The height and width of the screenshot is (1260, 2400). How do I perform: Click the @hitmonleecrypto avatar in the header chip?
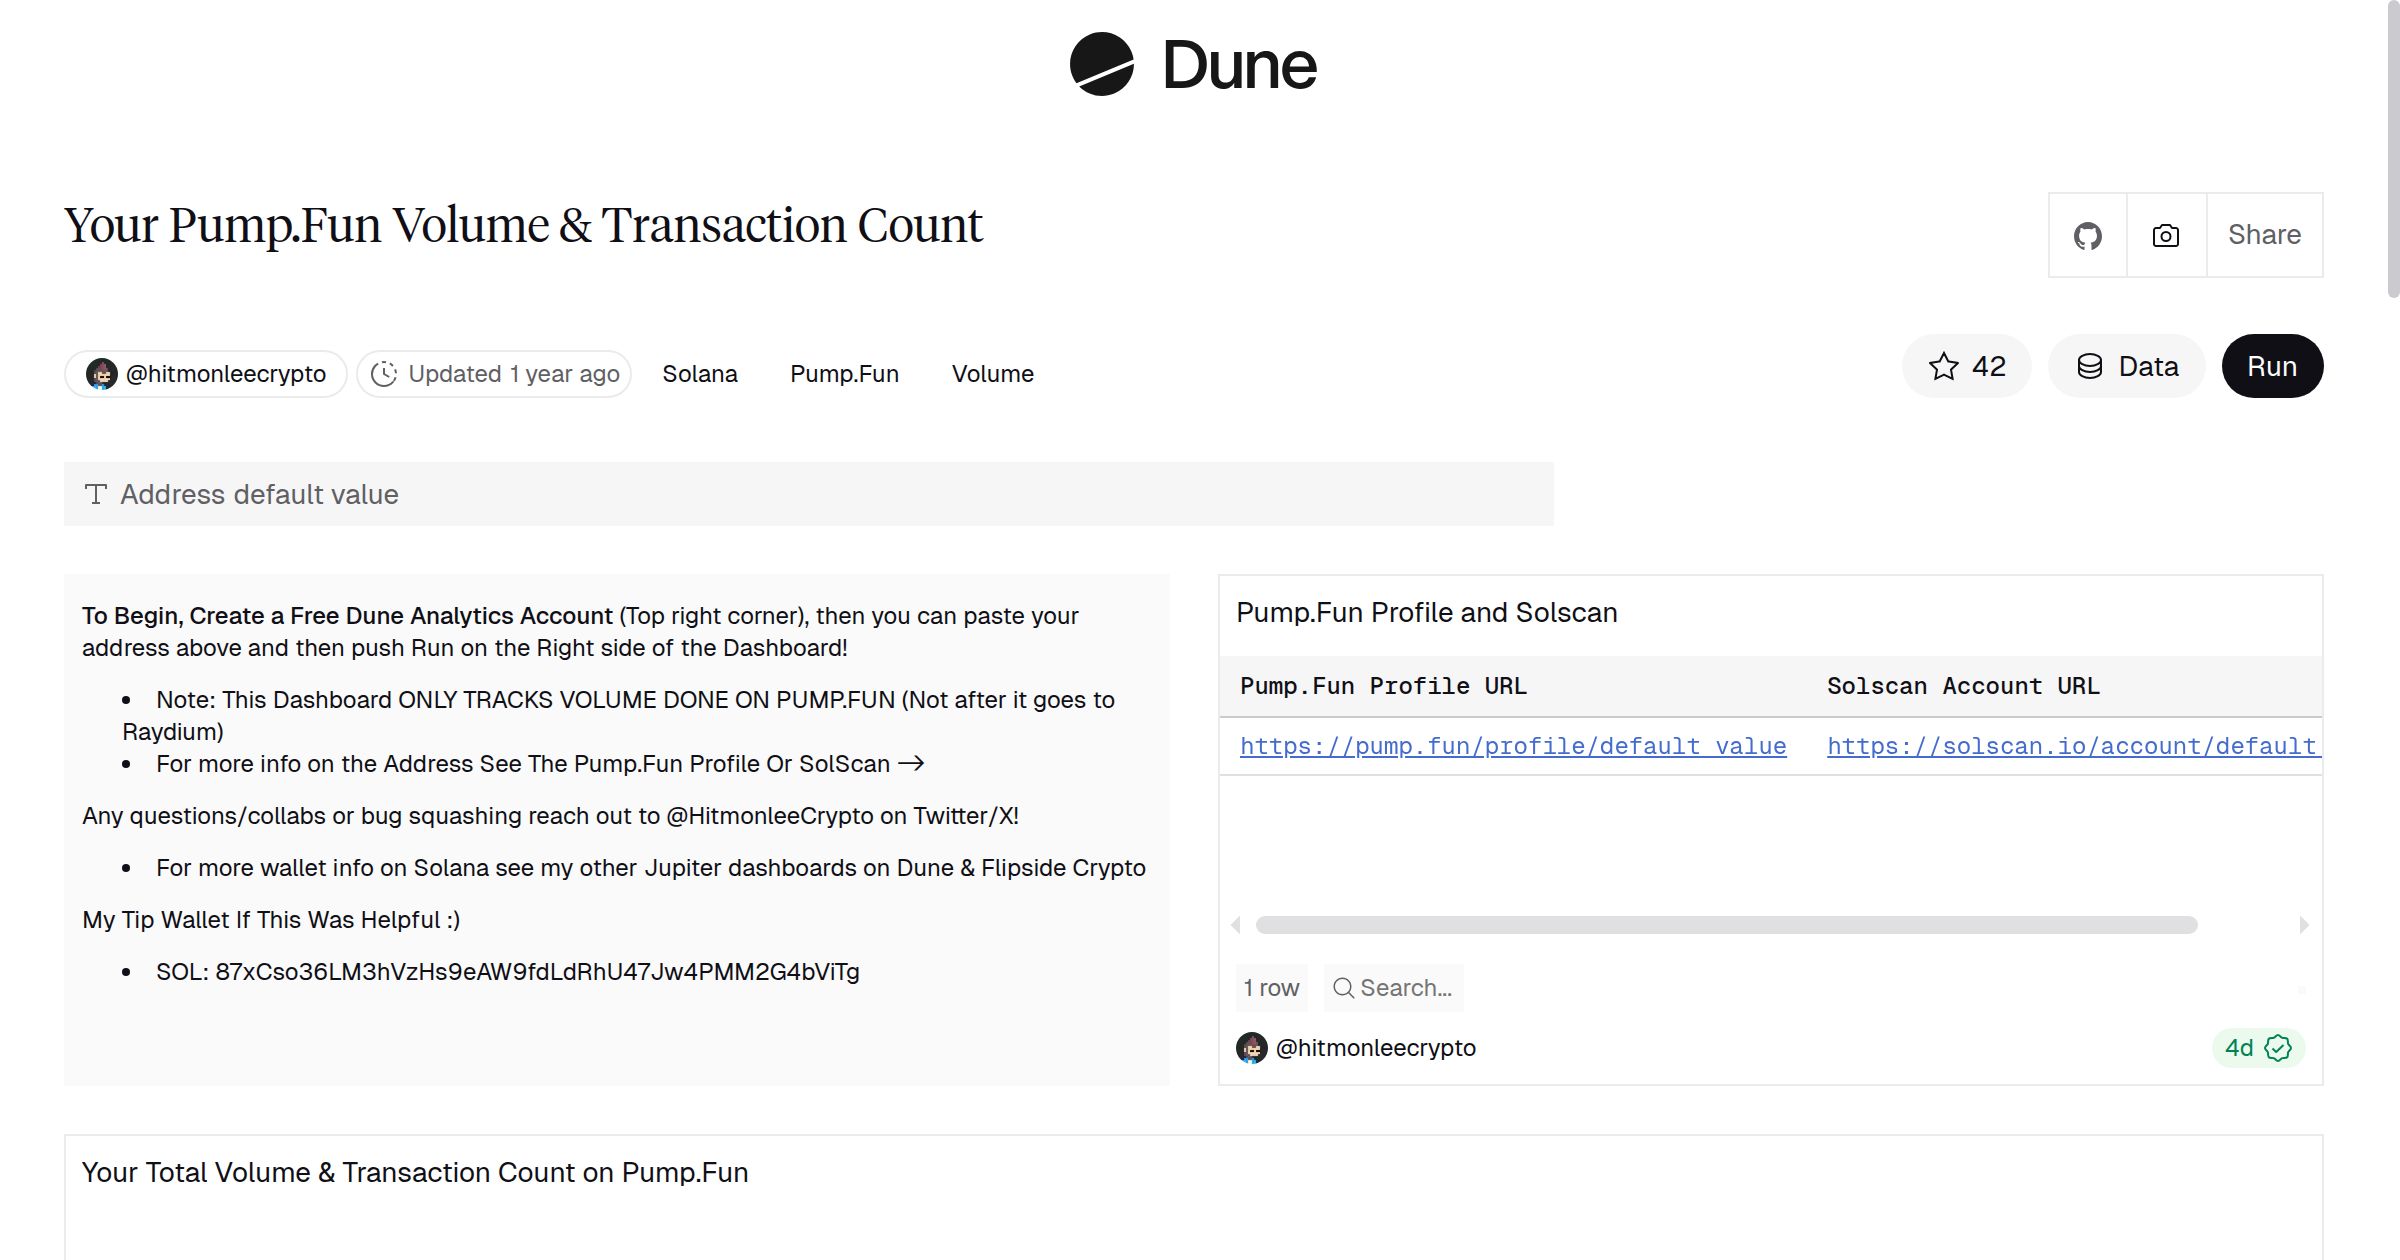103,373
